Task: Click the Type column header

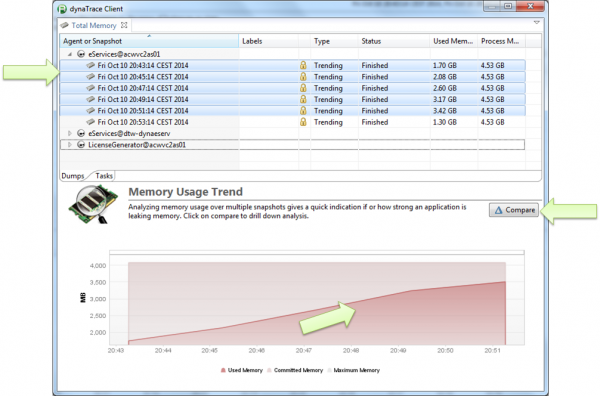Action: coord(334,41)
